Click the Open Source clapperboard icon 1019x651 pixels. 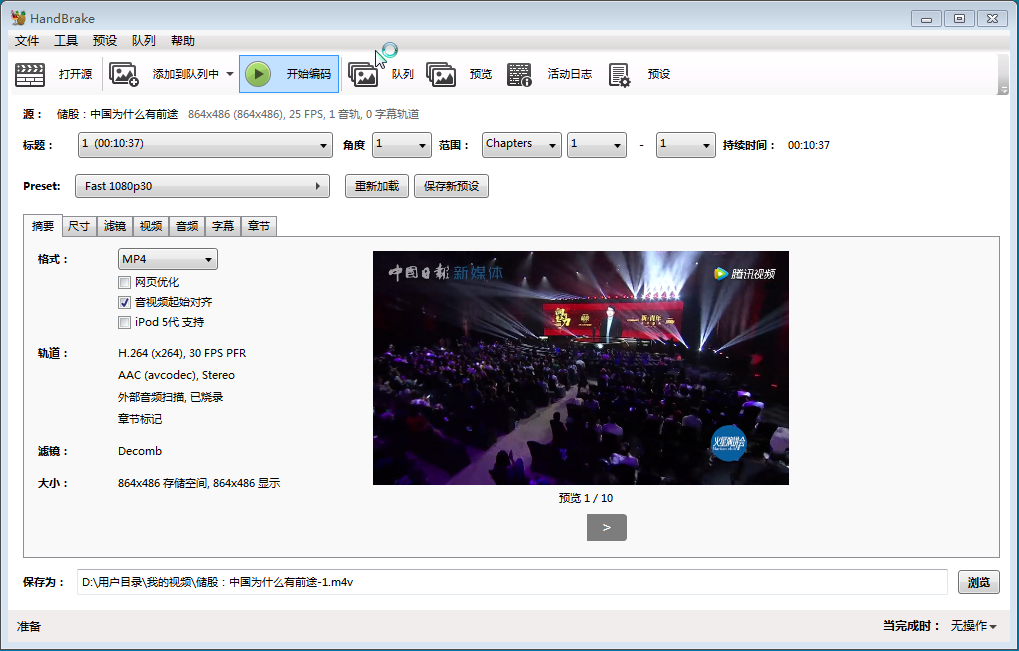pos(30,74)
